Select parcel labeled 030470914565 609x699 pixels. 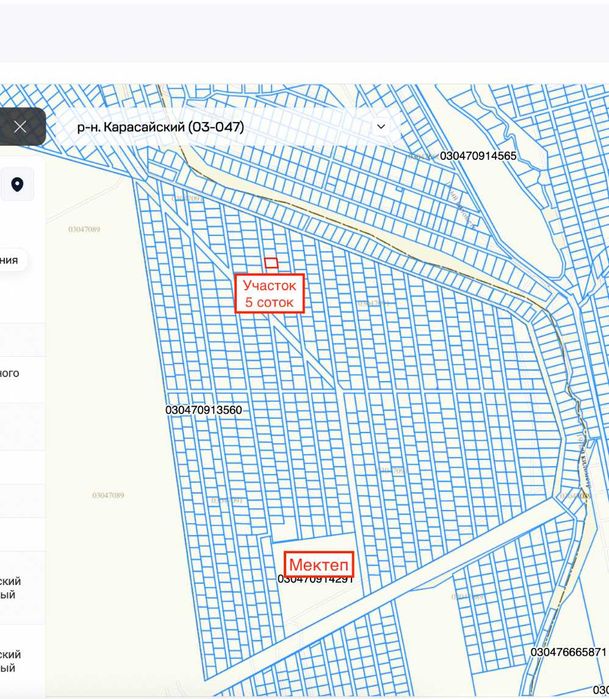coord(478,156)
